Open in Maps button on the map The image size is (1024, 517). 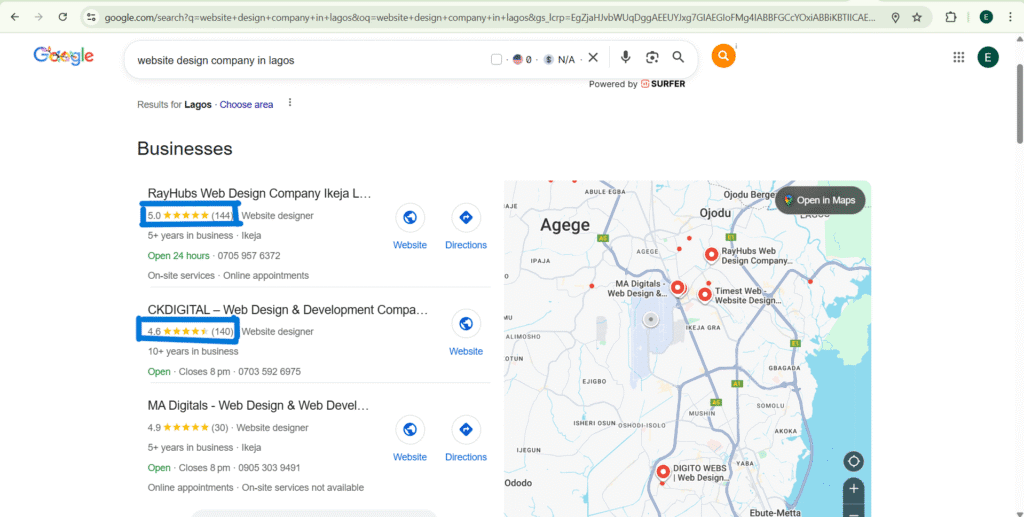[820, 200]
